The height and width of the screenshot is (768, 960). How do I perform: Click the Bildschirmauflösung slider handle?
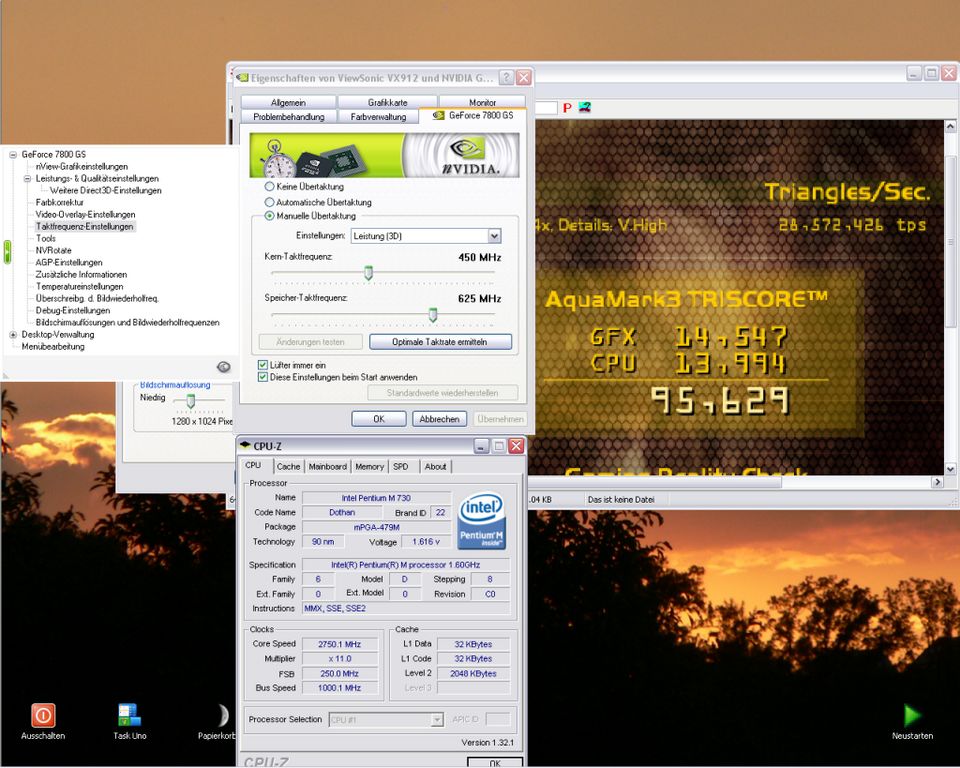click(190, 401)
